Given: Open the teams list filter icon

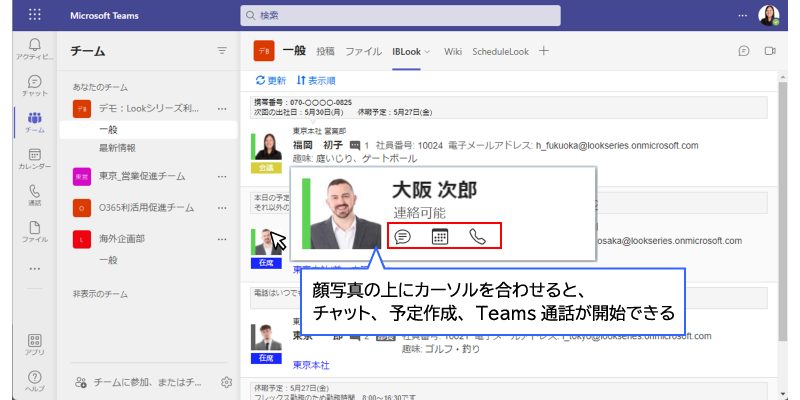Looking at the screenshot, I should pyautogui.click(x=222, y=50).
